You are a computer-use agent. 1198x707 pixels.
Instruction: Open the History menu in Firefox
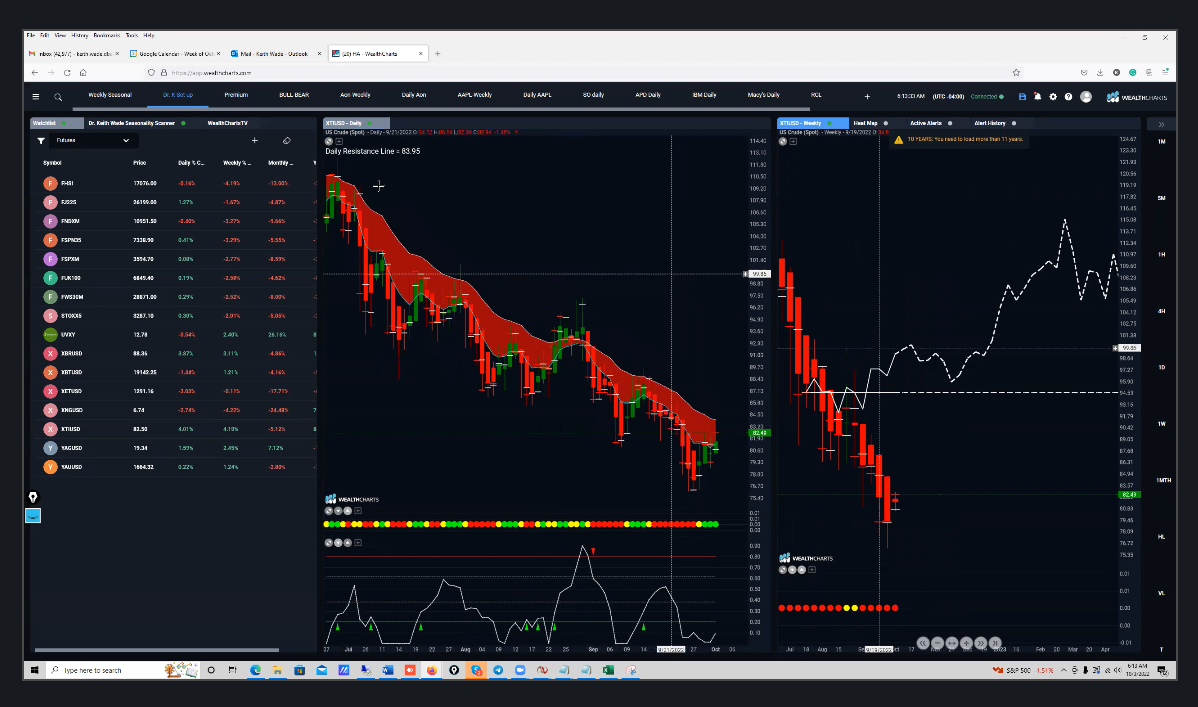79,35
